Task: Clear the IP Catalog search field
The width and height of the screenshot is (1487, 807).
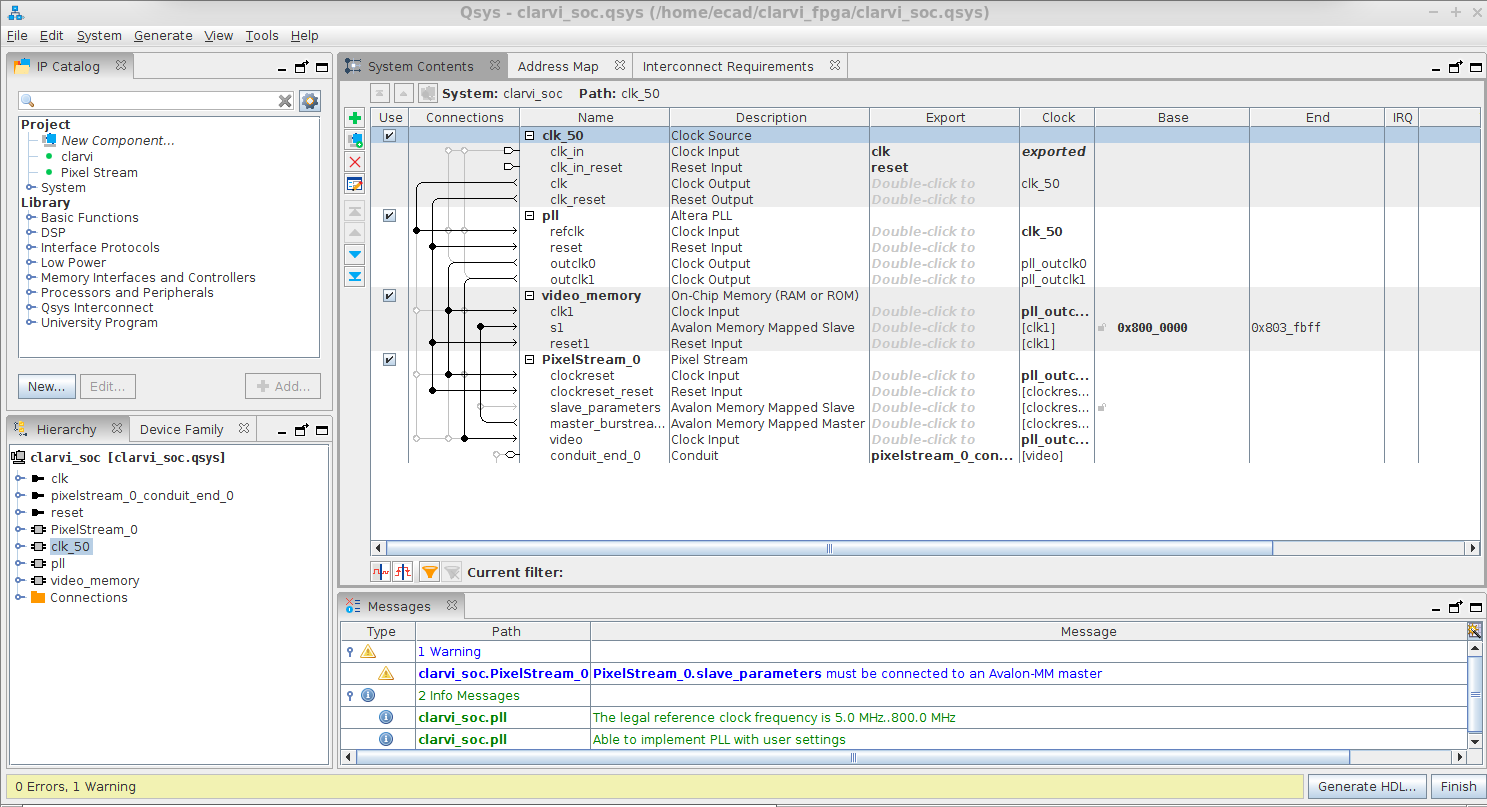Action: point(285,101)
